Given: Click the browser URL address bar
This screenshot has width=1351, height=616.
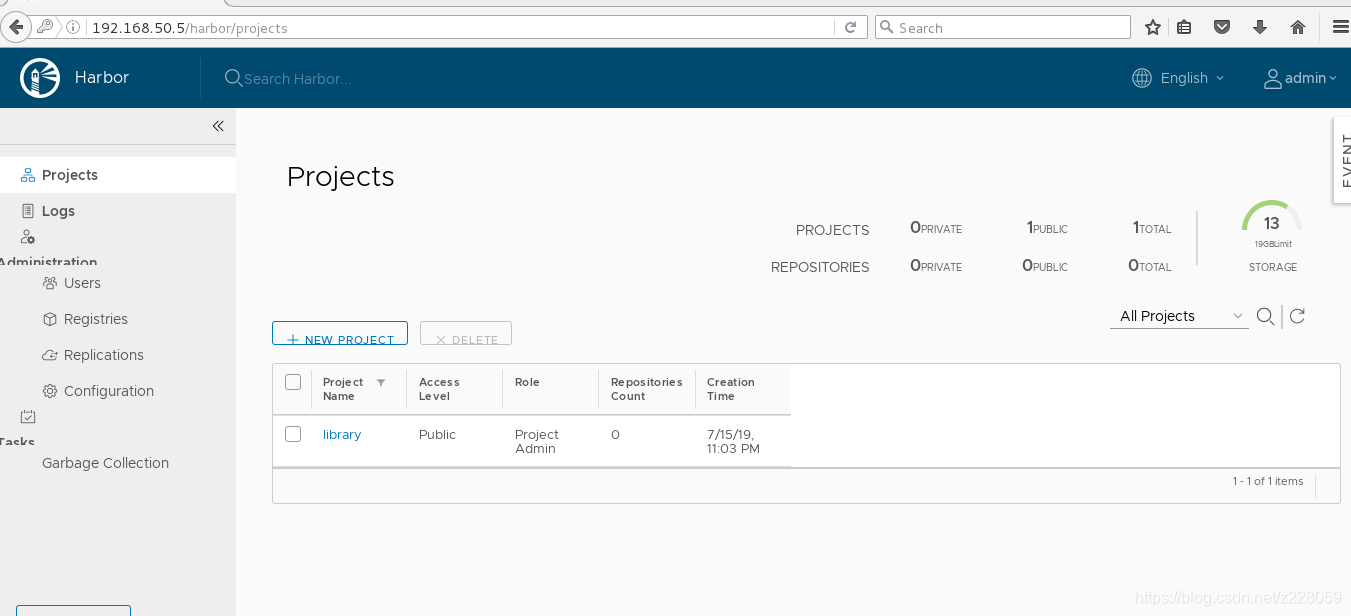Looking at the screenshot, I should coord(460,28).
